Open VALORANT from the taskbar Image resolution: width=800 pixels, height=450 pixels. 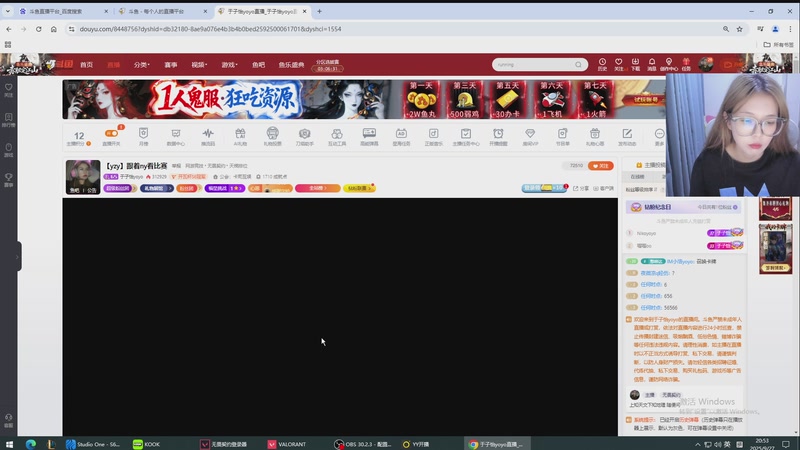(287, 444)
